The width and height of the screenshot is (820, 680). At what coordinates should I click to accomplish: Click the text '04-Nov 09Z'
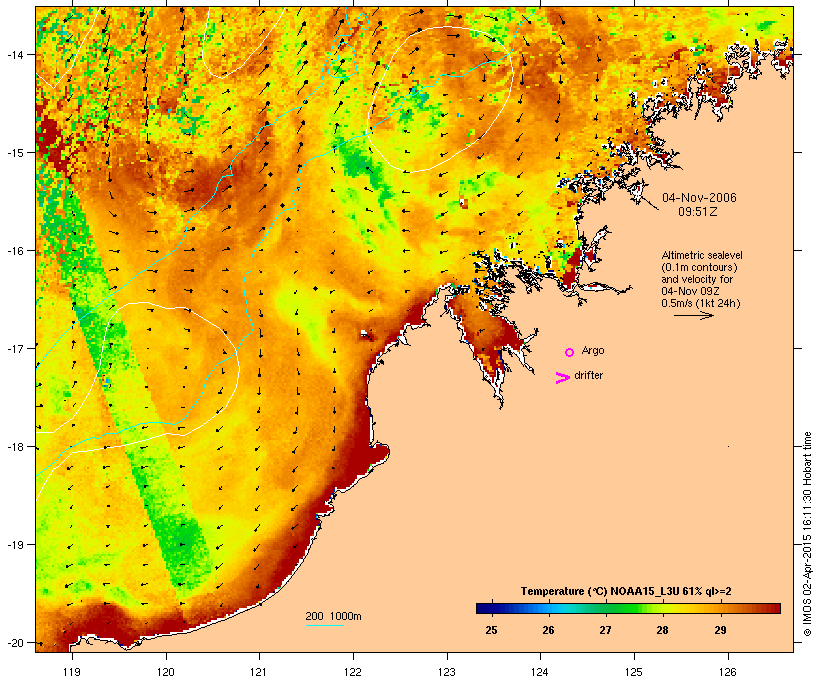pyautogui.click(x=688, y=291)
